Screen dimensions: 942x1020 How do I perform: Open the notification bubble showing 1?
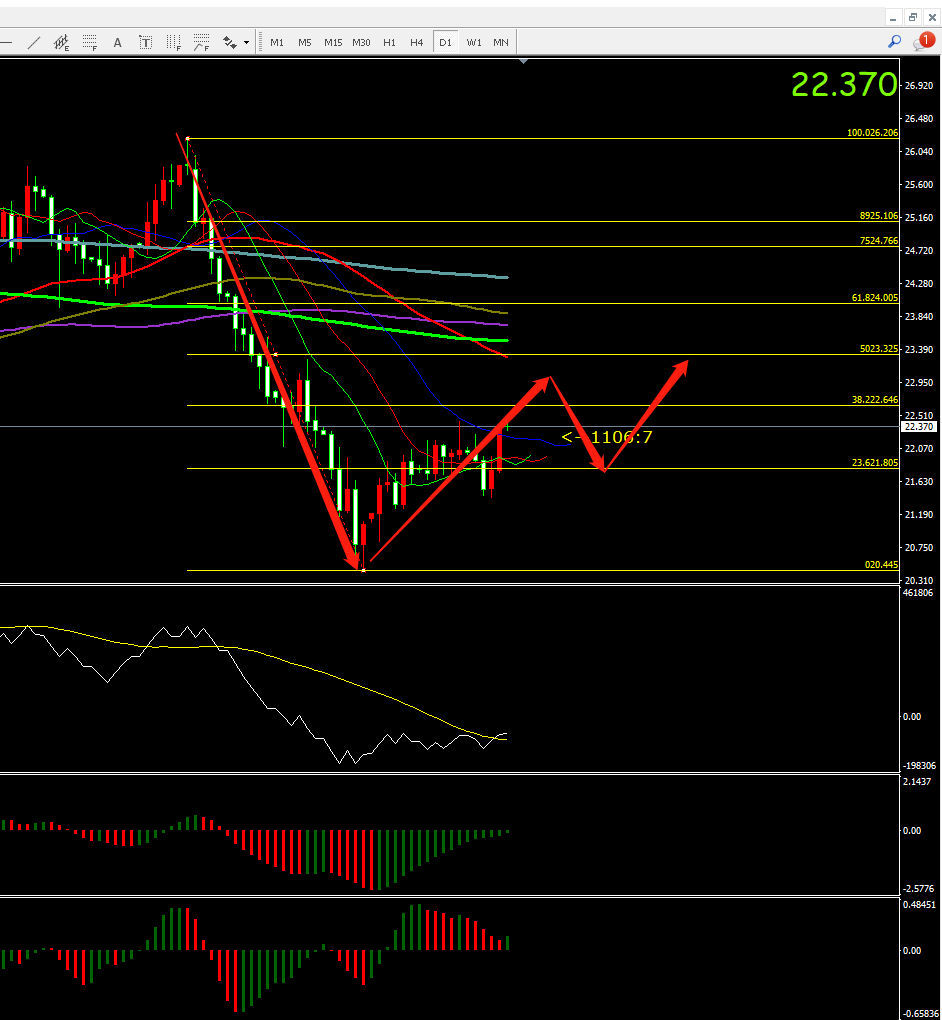point(923,42)
